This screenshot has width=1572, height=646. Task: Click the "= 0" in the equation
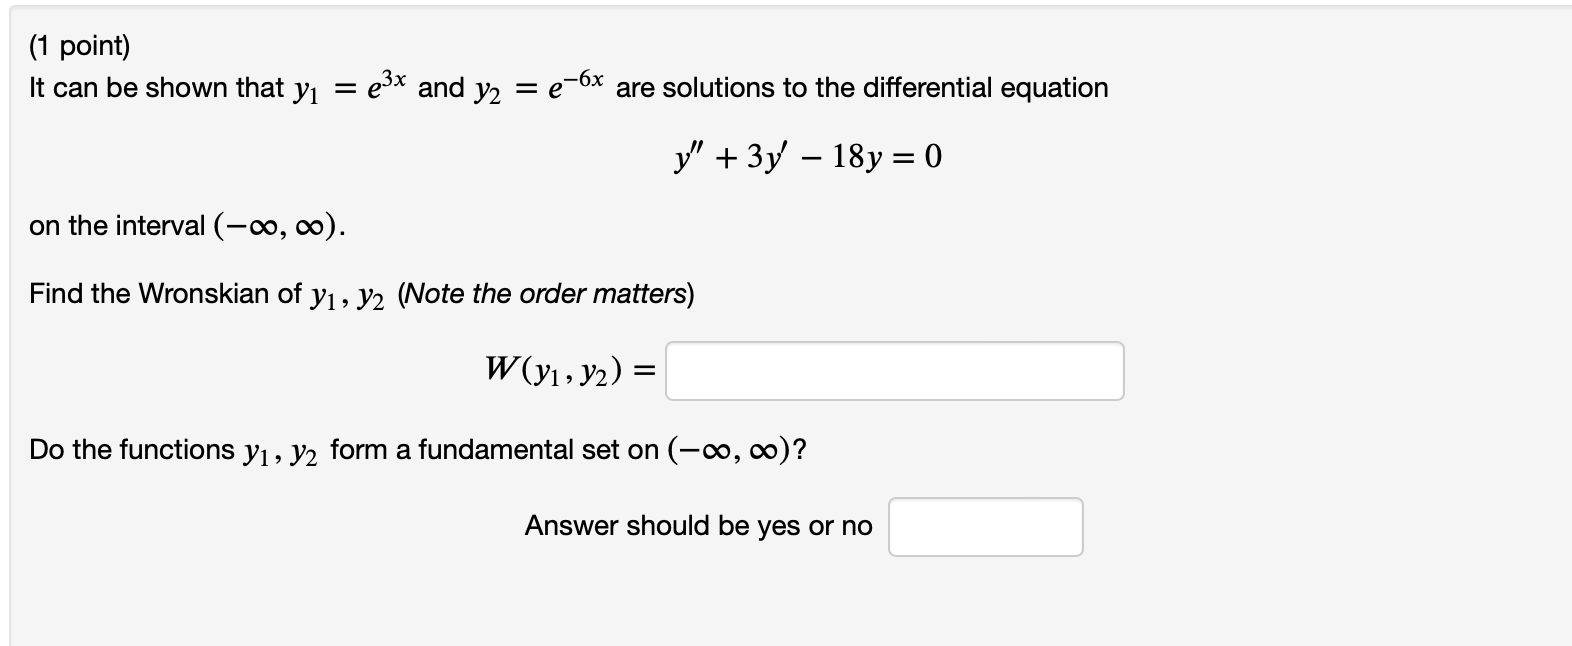920,157
